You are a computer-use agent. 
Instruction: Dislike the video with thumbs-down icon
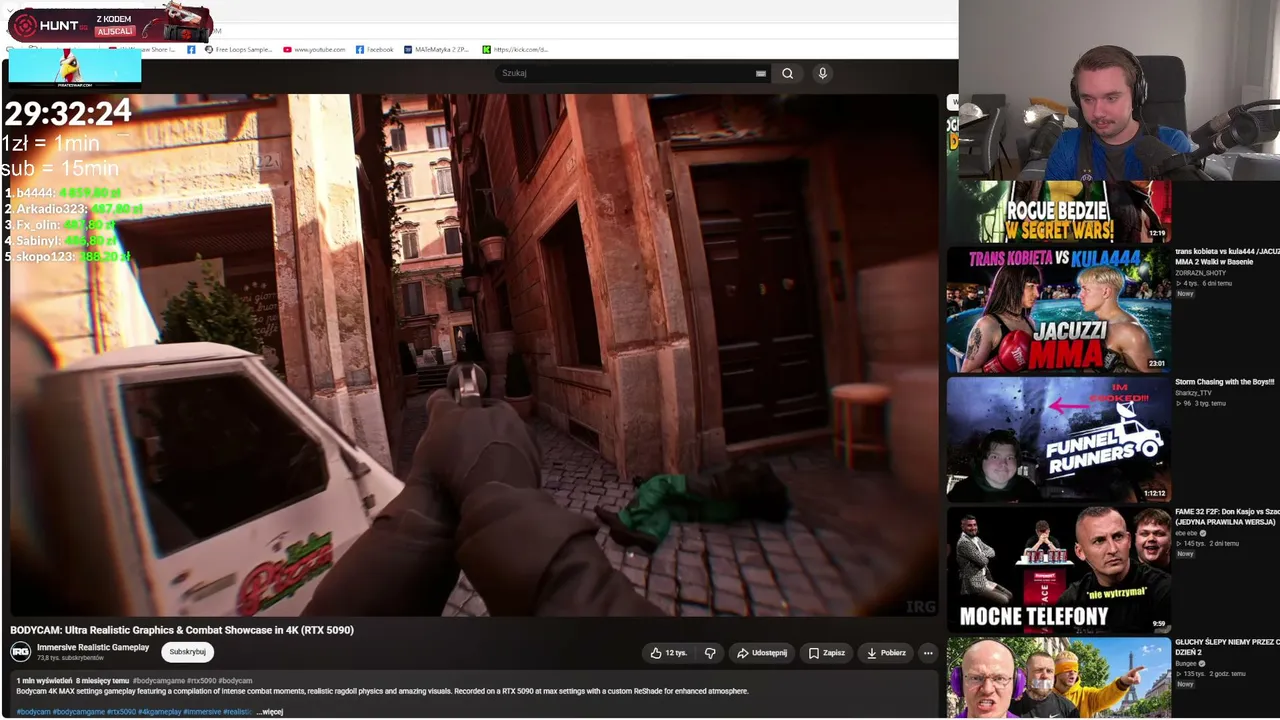pyautogui.click(x=710, y=653)
